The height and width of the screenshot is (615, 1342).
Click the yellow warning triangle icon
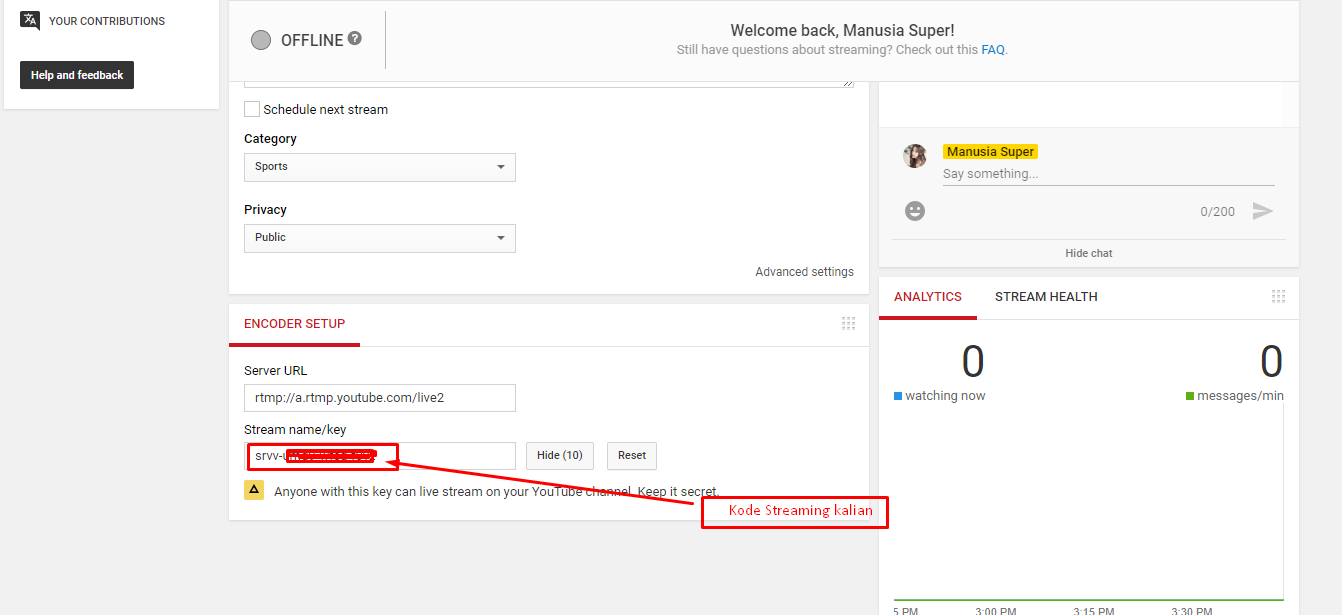[x=254, y=490]
